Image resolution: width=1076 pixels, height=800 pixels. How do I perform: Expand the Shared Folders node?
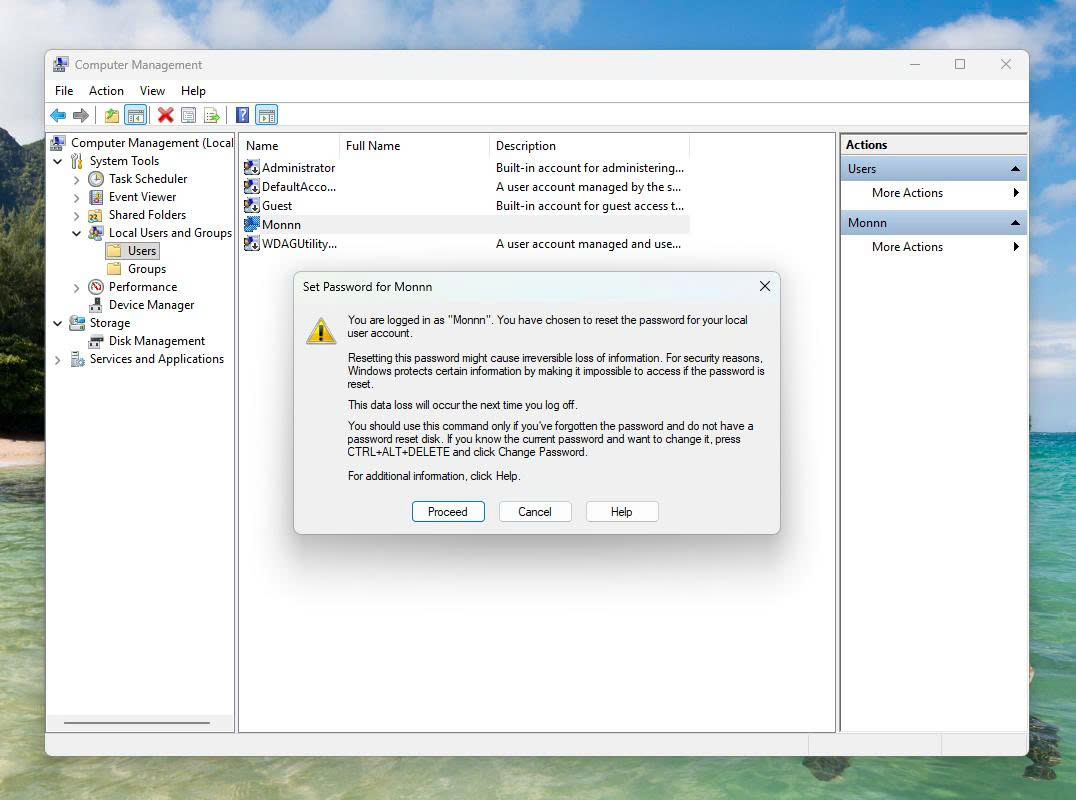click(x=76, y=215)
